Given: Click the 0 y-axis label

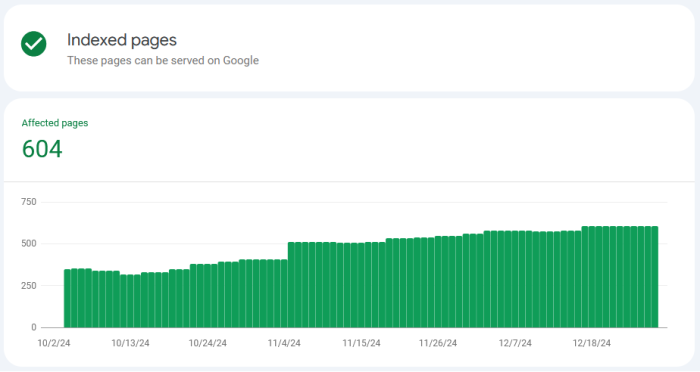Looking at the screenshot, I should pyautogui.click(x=33, y=327).
